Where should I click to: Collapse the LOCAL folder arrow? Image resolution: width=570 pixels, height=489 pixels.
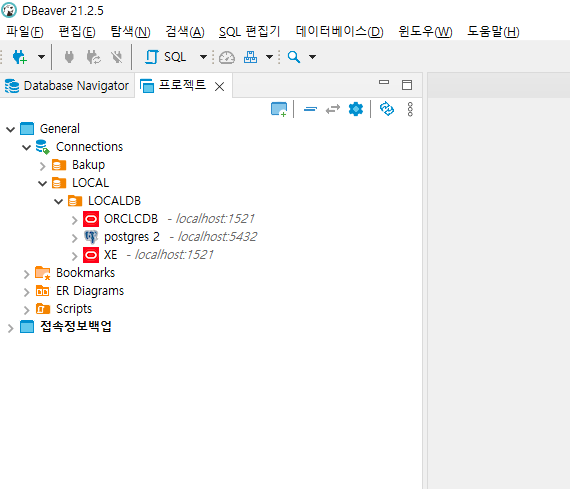(x=43, y=183)
